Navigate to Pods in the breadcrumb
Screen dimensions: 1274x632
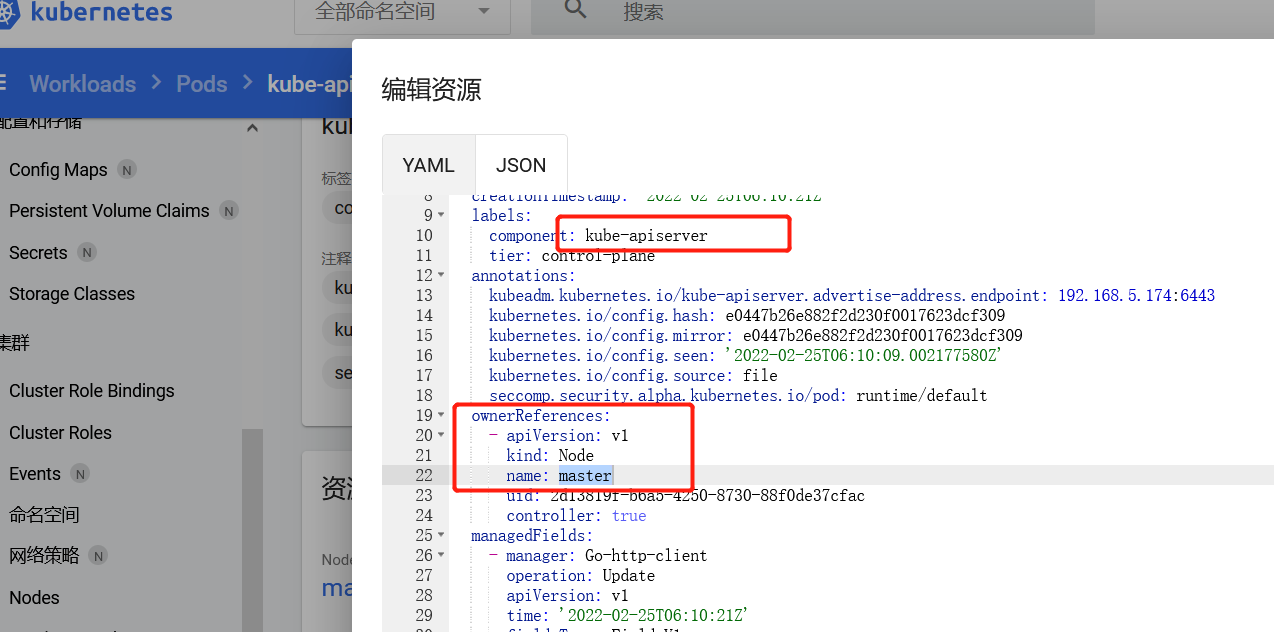(x=202, y=84)
